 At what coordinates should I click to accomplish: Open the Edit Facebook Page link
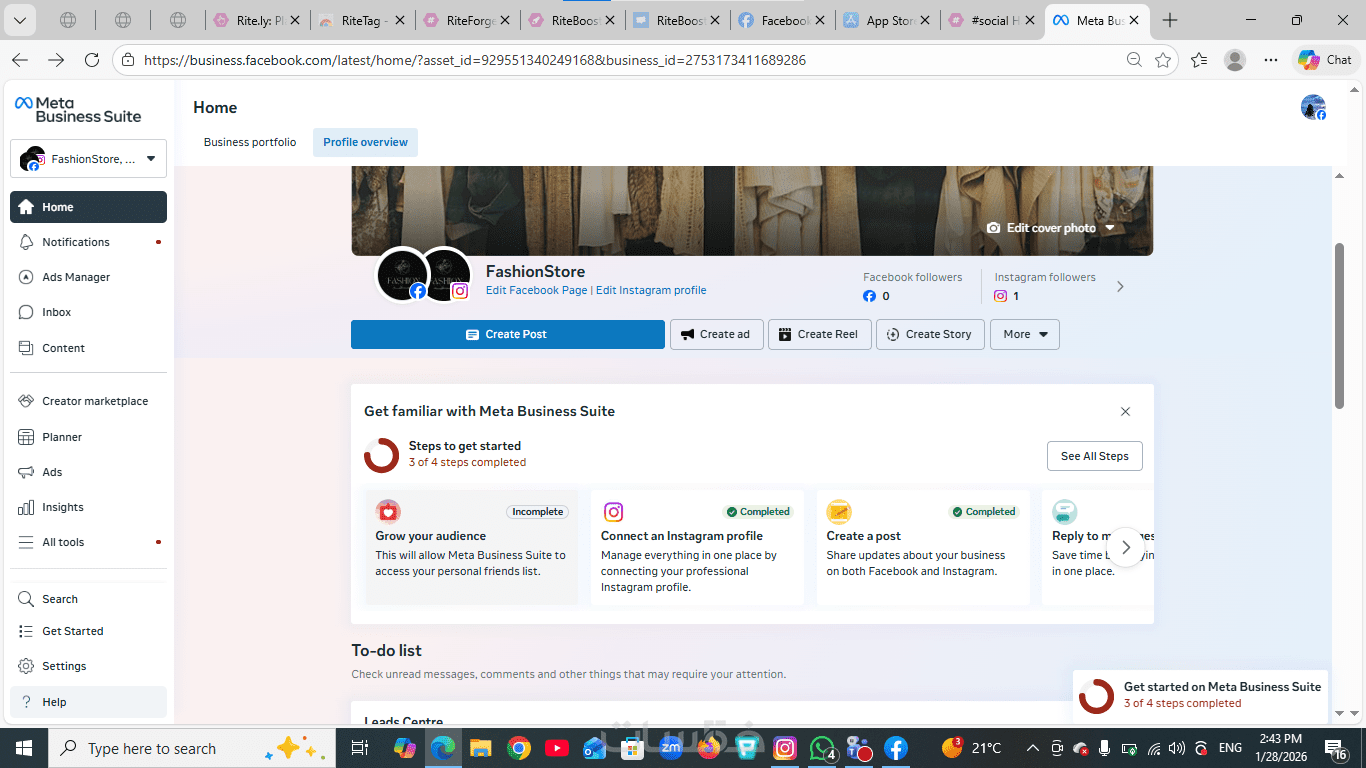coord(537,290)
